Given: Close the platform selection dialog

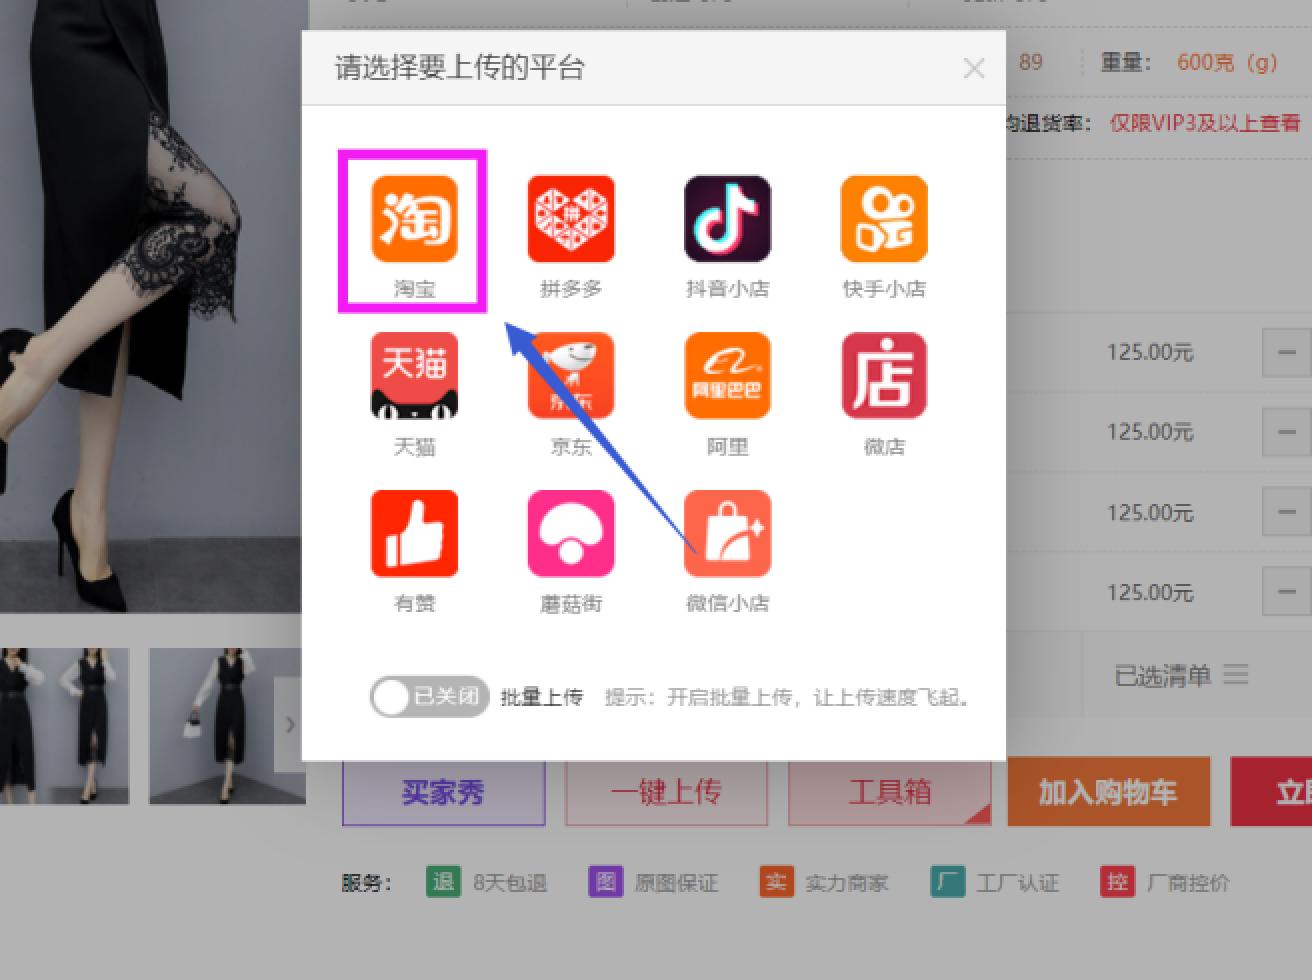Looking at the screenshot, I should [974, 69].
